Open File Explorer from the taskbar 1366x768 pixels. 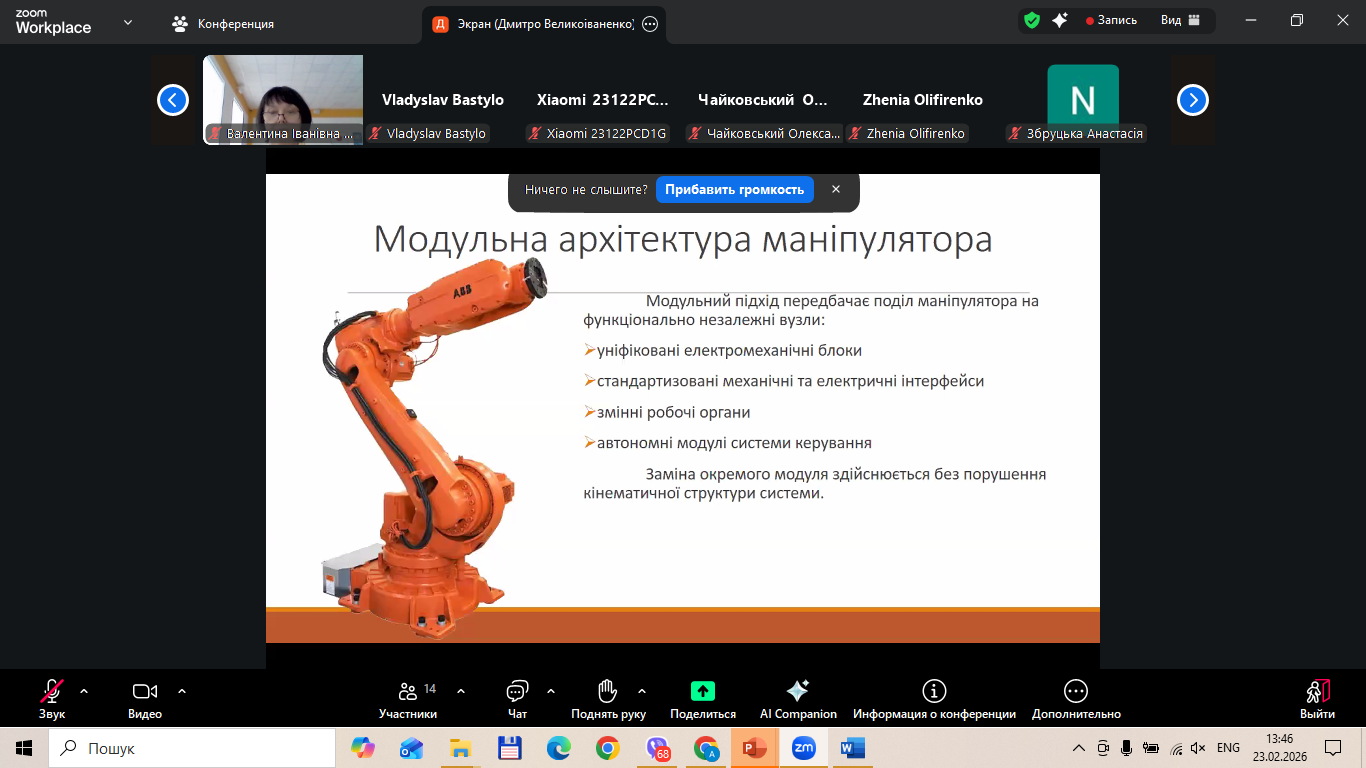(460, 748)
